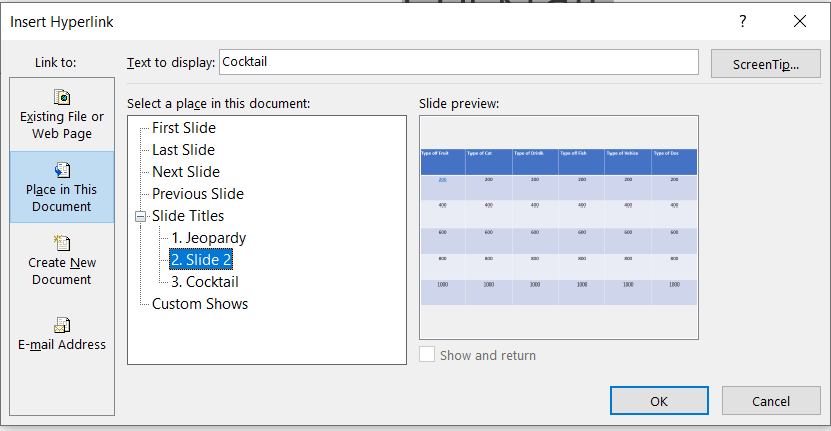Click the Existing File or Web Page icon
Viewport: 831px width, 431px height.
(x=62, y=98)
